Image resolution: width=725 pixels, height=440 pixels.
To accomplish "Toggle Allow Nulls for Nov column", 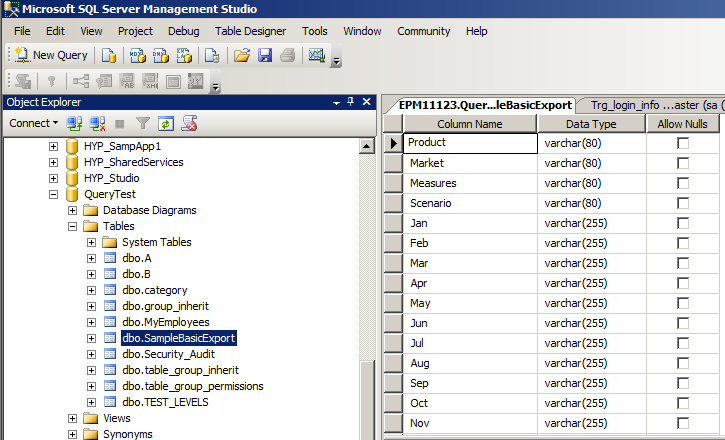I will click(682, 423).
